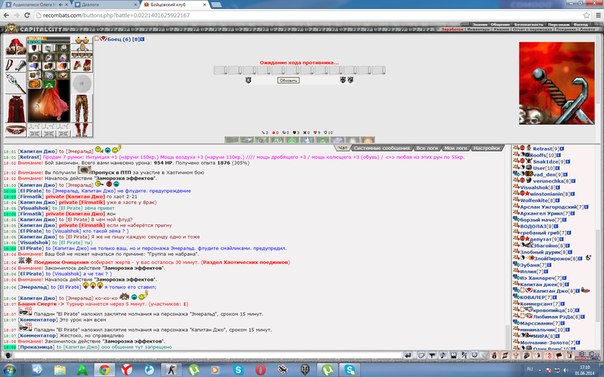604x377 pixels.
Task: Click inside the chat message input field
Action: click(x=207, y=355)
